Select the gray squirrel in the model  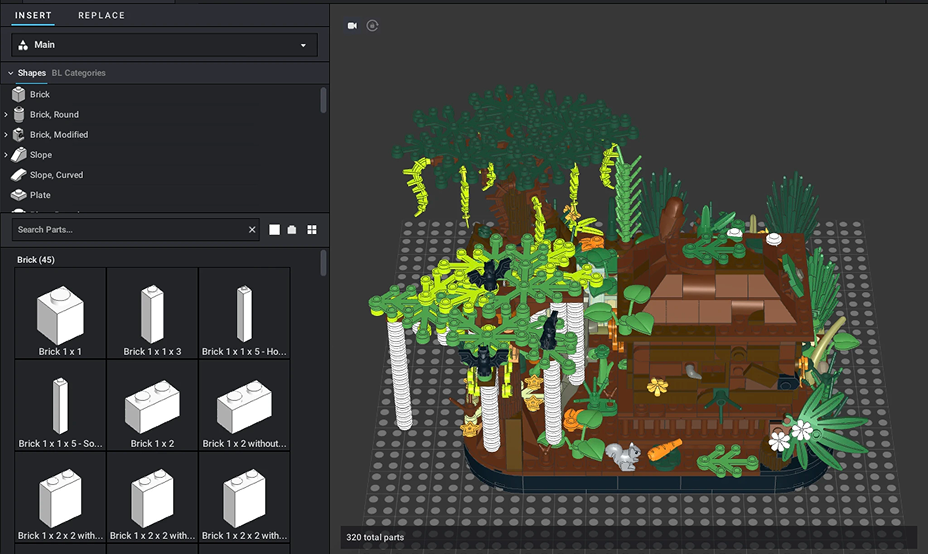(624, 456)
